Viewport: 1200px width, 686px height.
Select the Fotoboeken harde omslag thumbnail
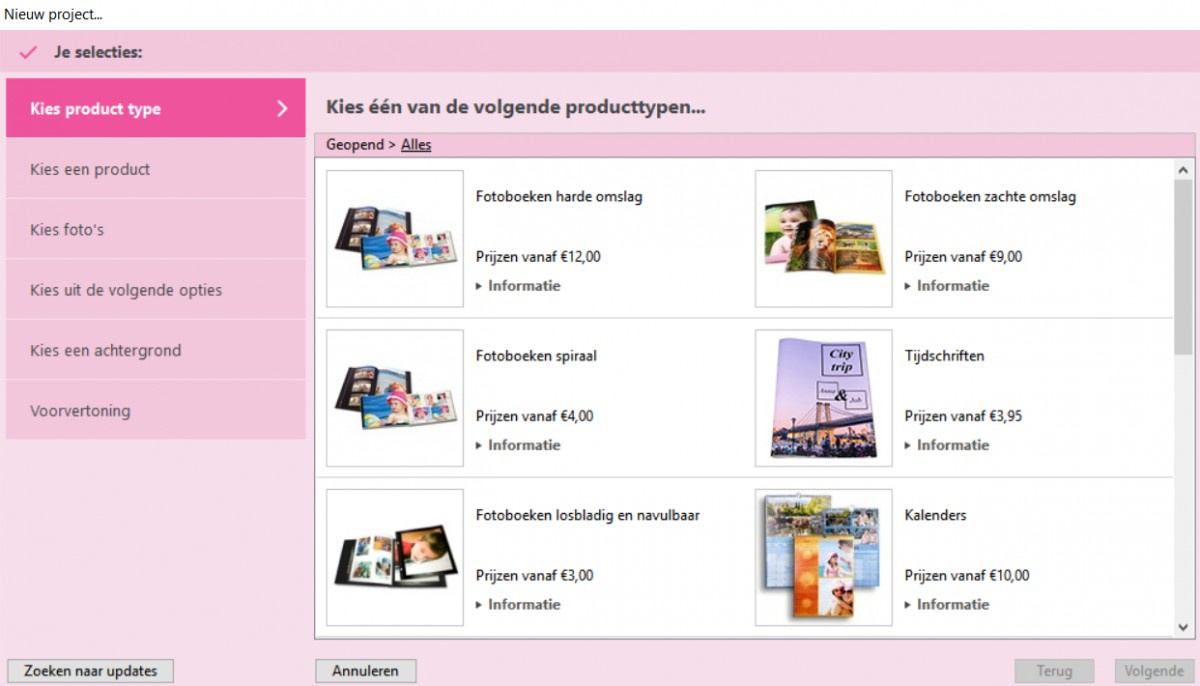pos(395,238)
